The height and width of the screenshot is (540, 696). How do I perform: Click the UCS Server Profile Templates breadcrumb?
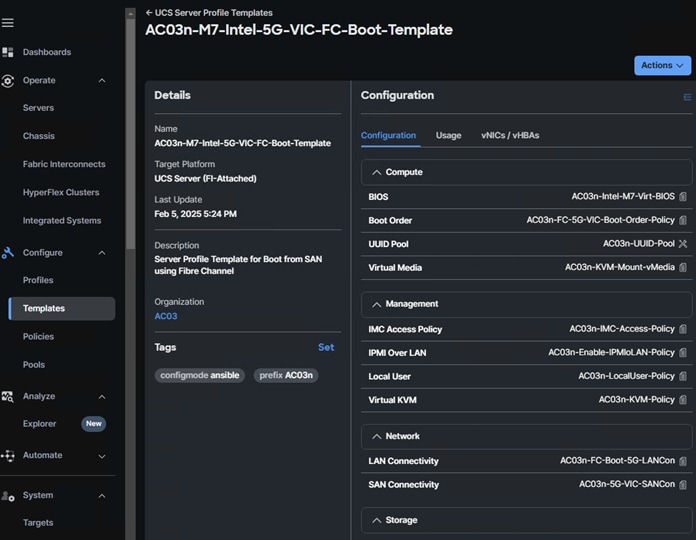pos(214,13)
